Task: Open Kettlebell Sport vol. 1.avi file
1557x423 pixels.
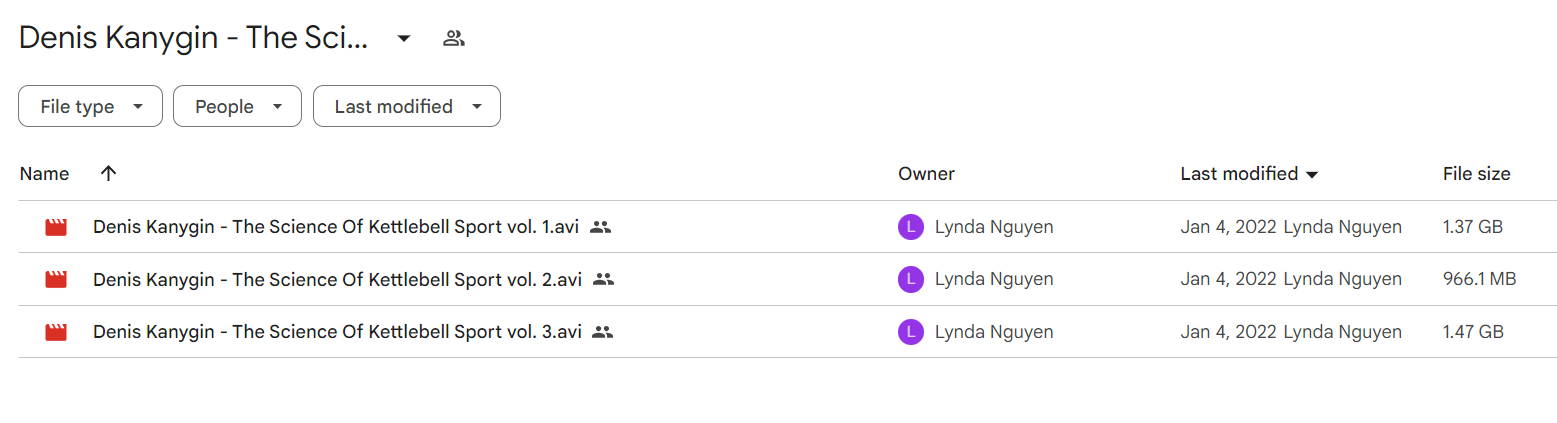Action: (337, 227)
